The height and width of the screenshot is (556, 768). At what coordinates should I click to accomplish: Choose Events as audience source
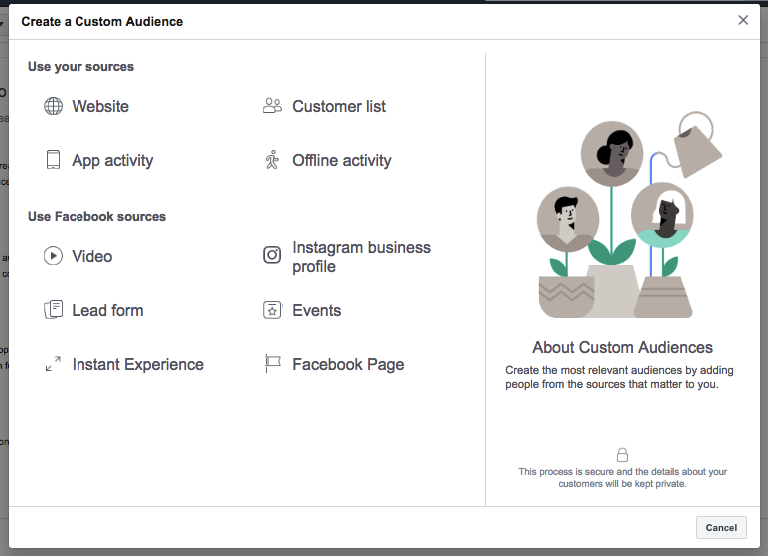[316, 310]
